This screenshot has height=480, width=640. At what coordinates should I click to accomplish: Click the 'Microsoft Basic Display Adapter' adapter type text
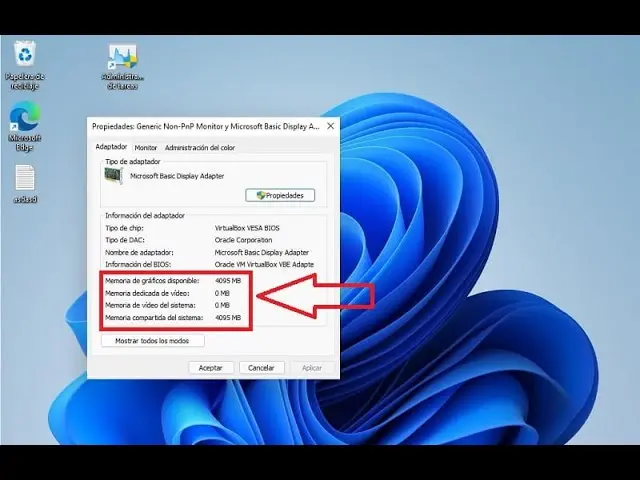[177, 176]
